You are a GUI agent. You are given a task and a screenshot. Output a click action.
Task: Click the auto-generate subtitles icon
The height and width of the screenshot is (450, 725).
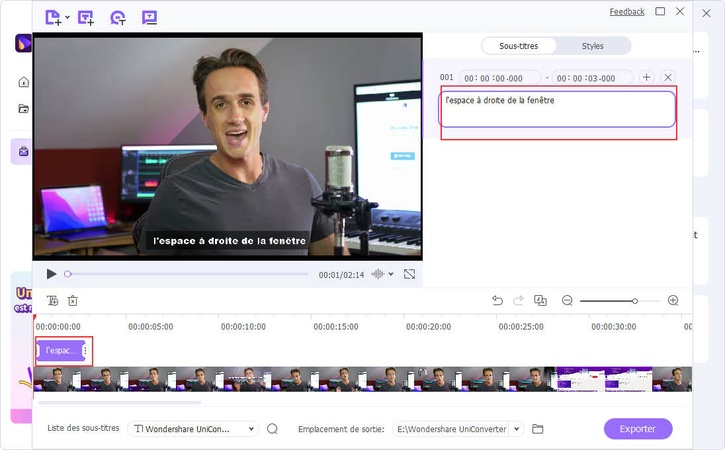pos(118,18)
